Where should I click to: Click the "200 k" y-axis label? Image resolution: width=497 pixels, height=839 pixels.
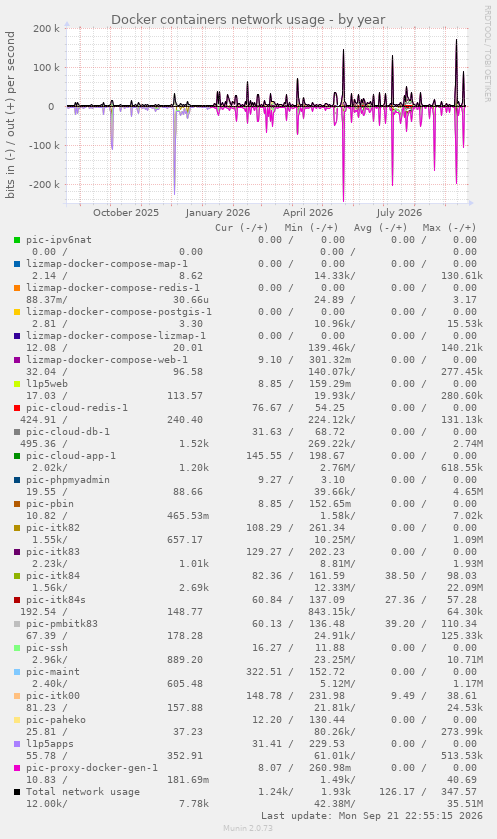tap(47, 28)
